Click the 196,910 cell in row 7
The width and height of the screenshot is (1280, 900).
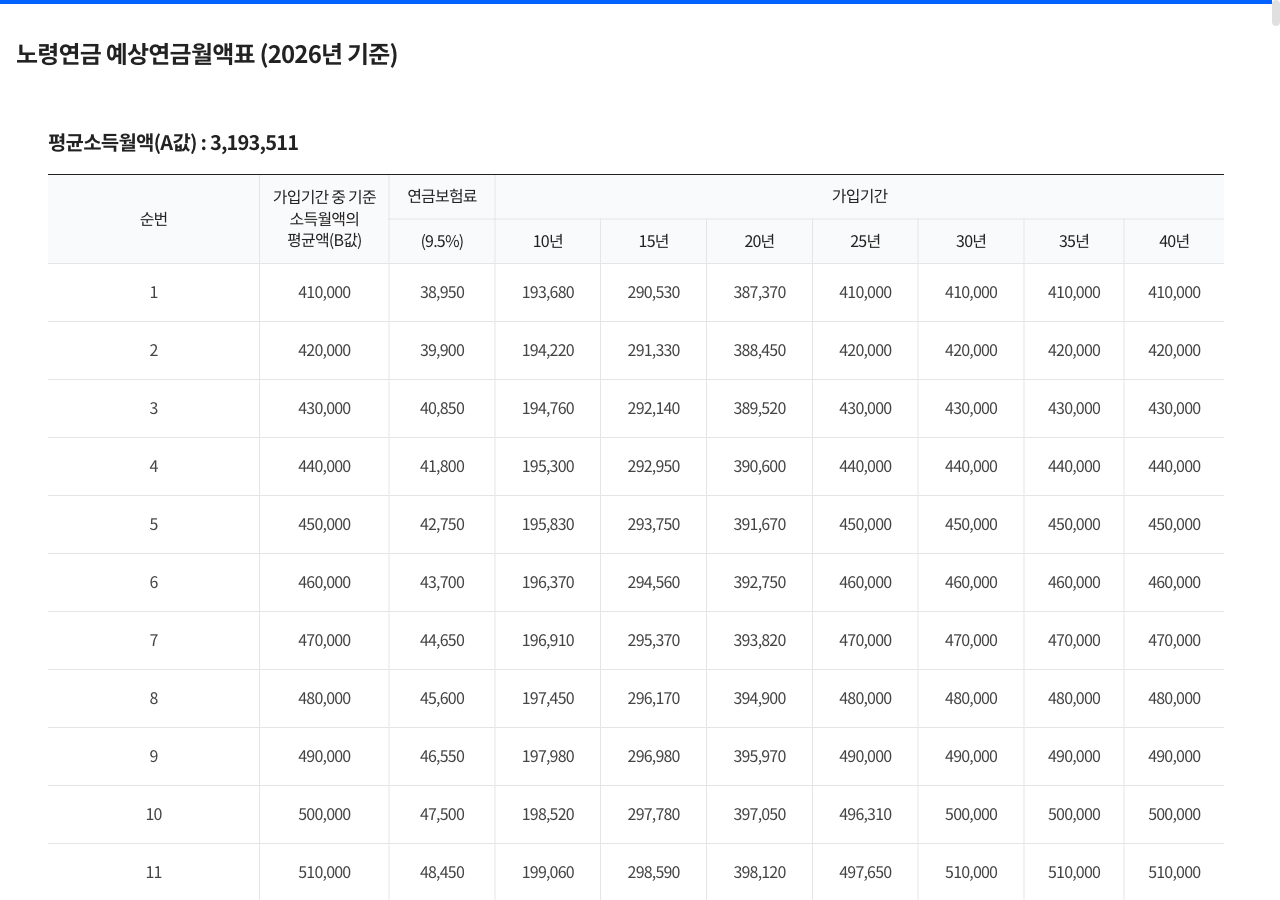[548, 641]
